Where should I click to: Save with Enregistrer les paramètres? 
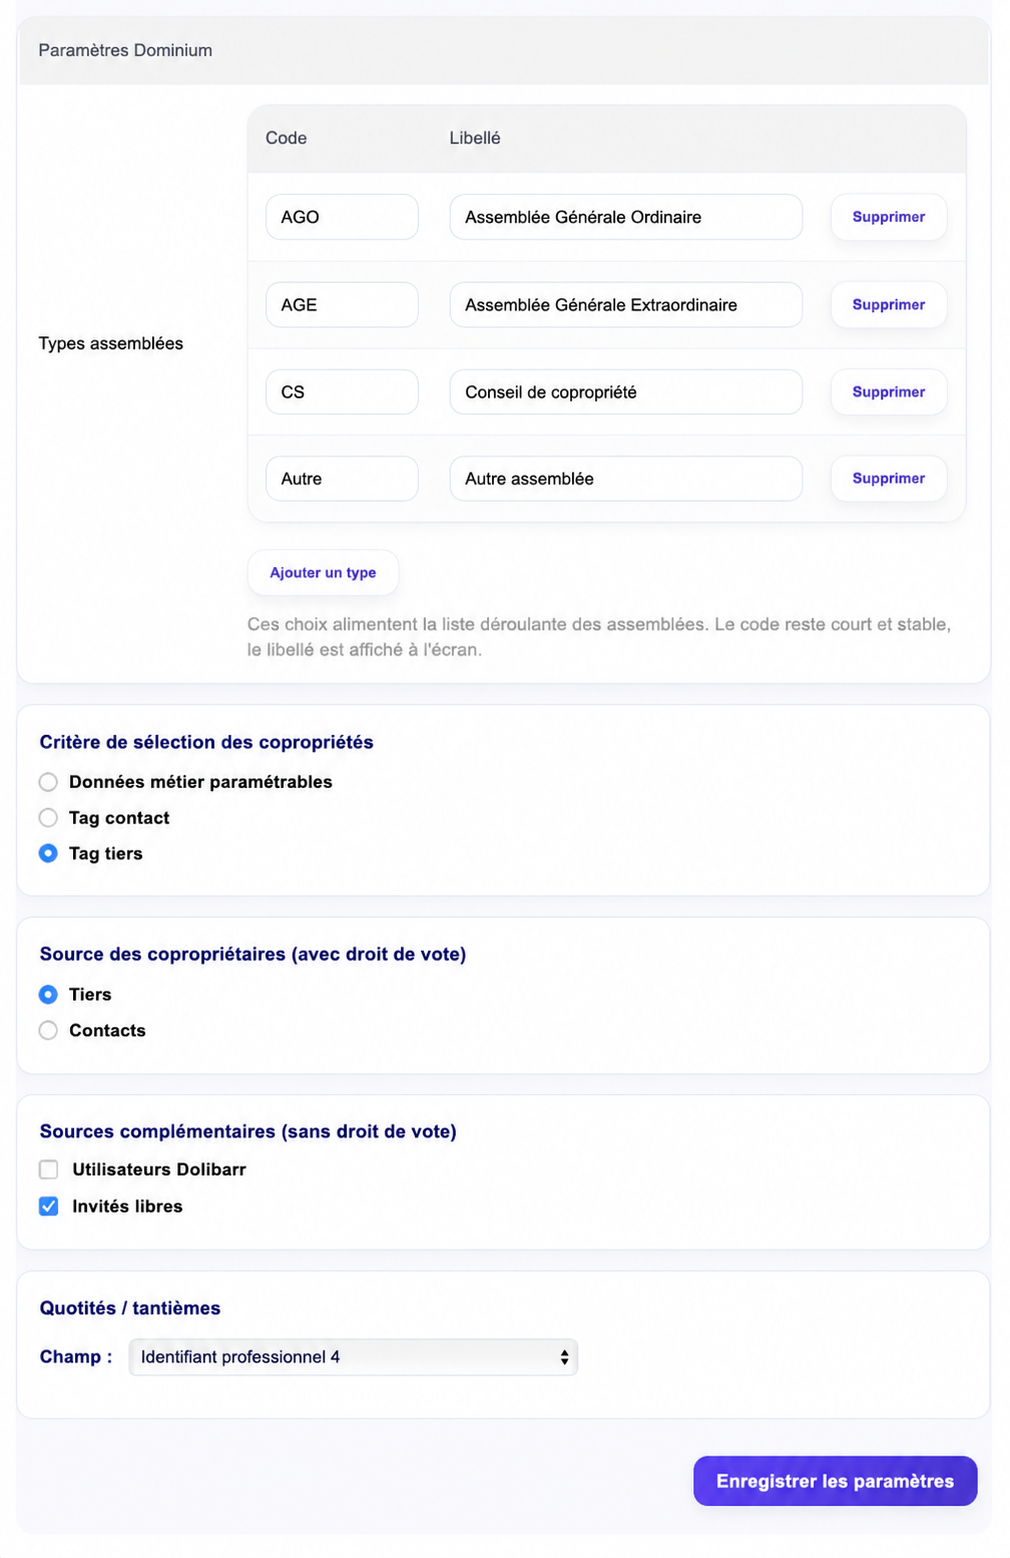pyautogui.click(x=835, y=1481)
